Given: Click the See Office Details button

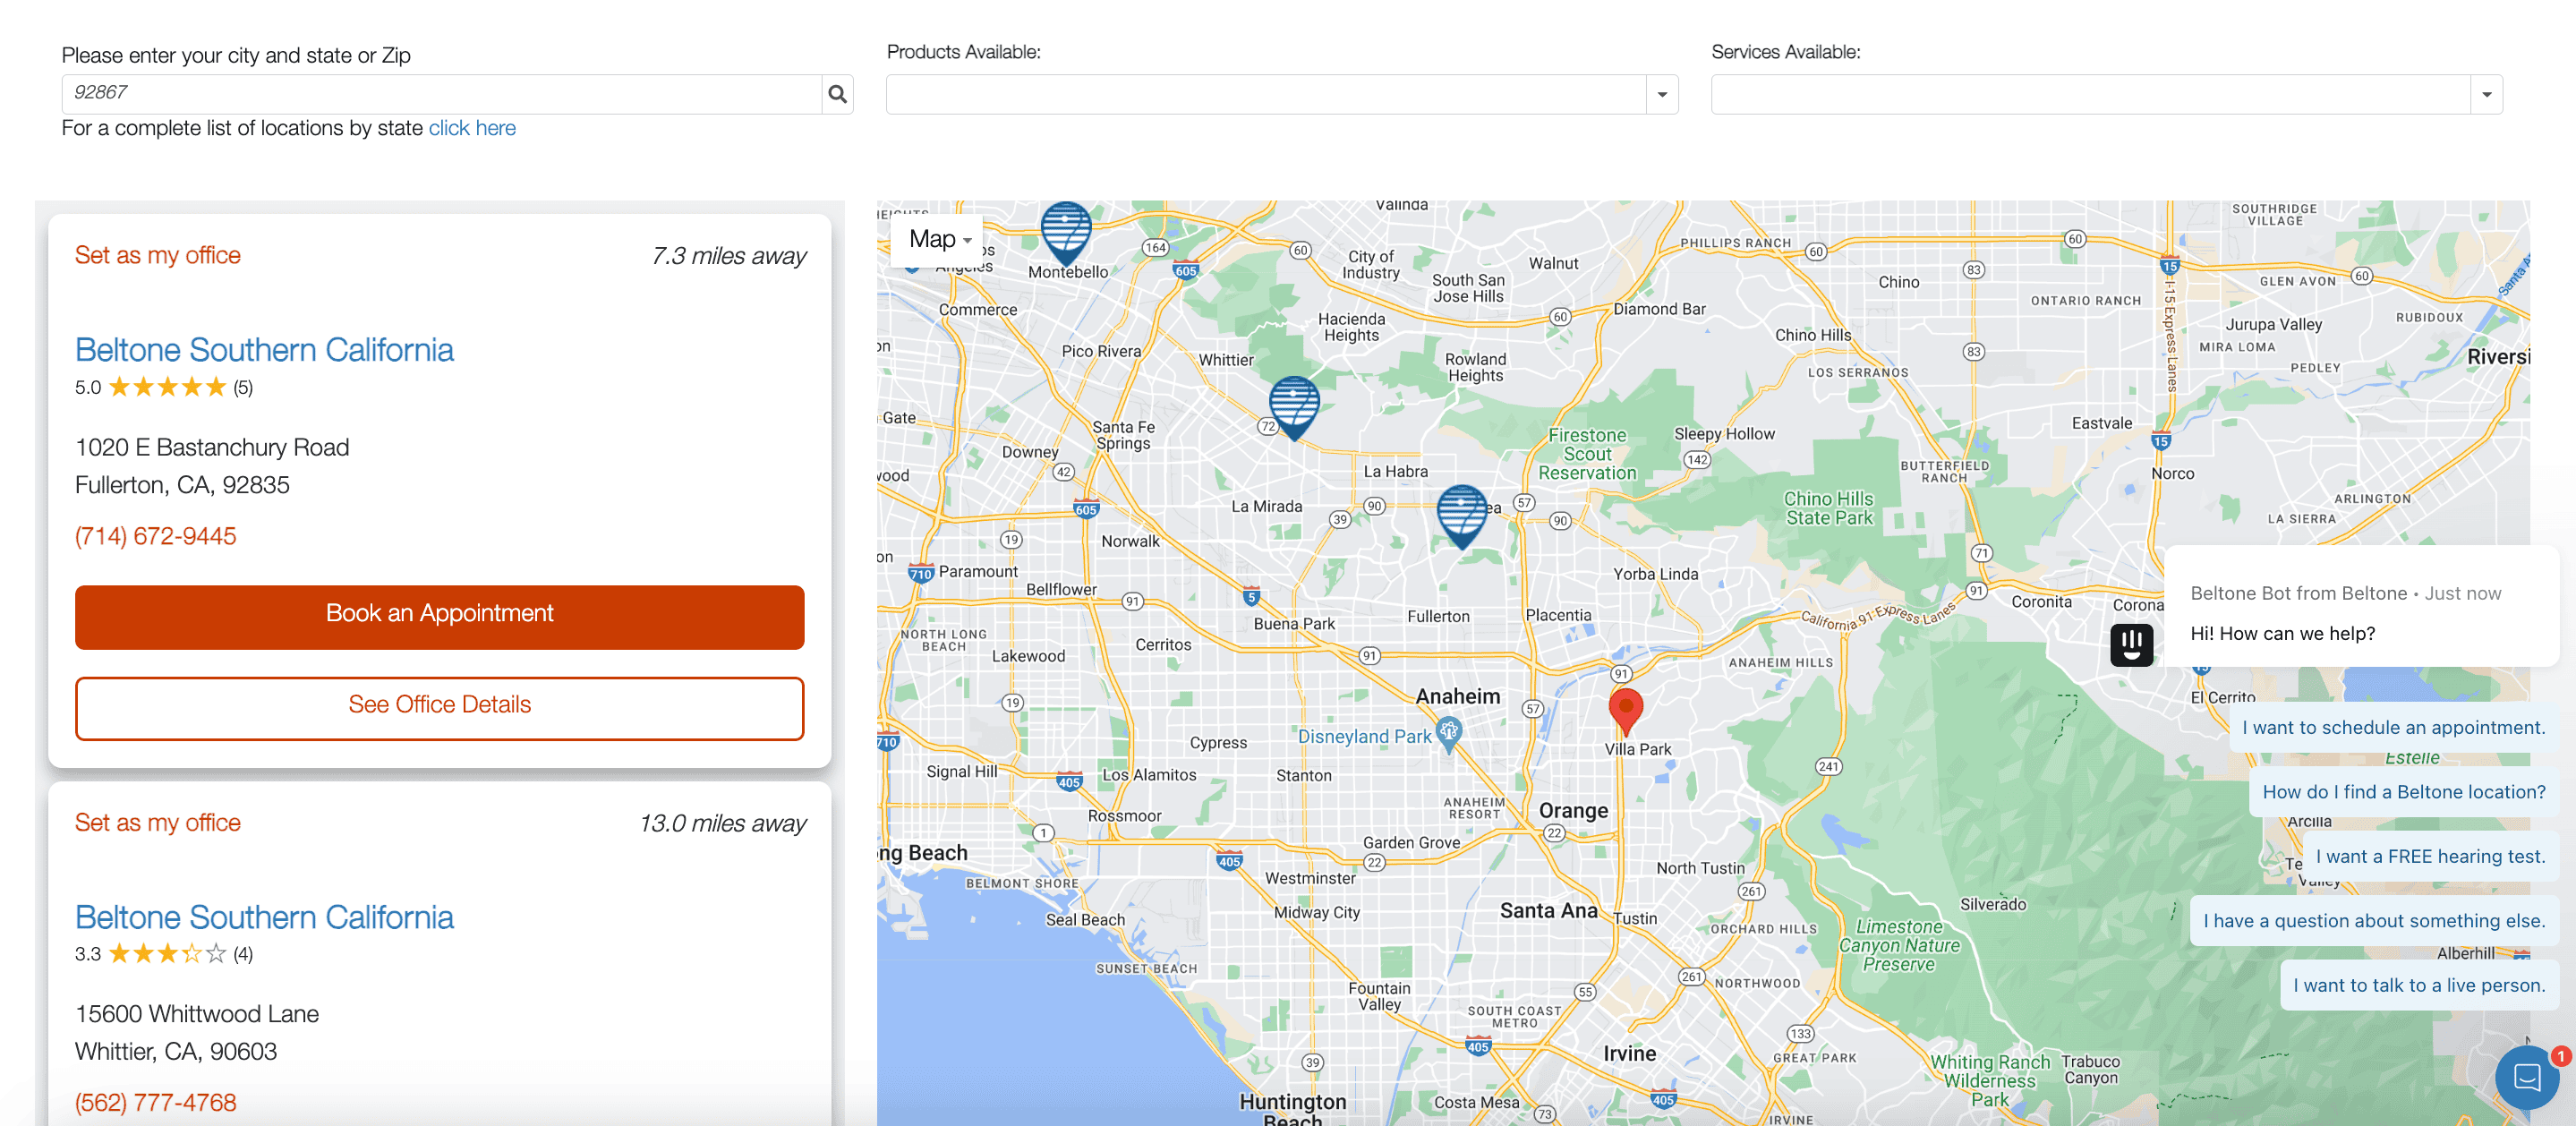Looking at the screenshot, I should 439,706.
